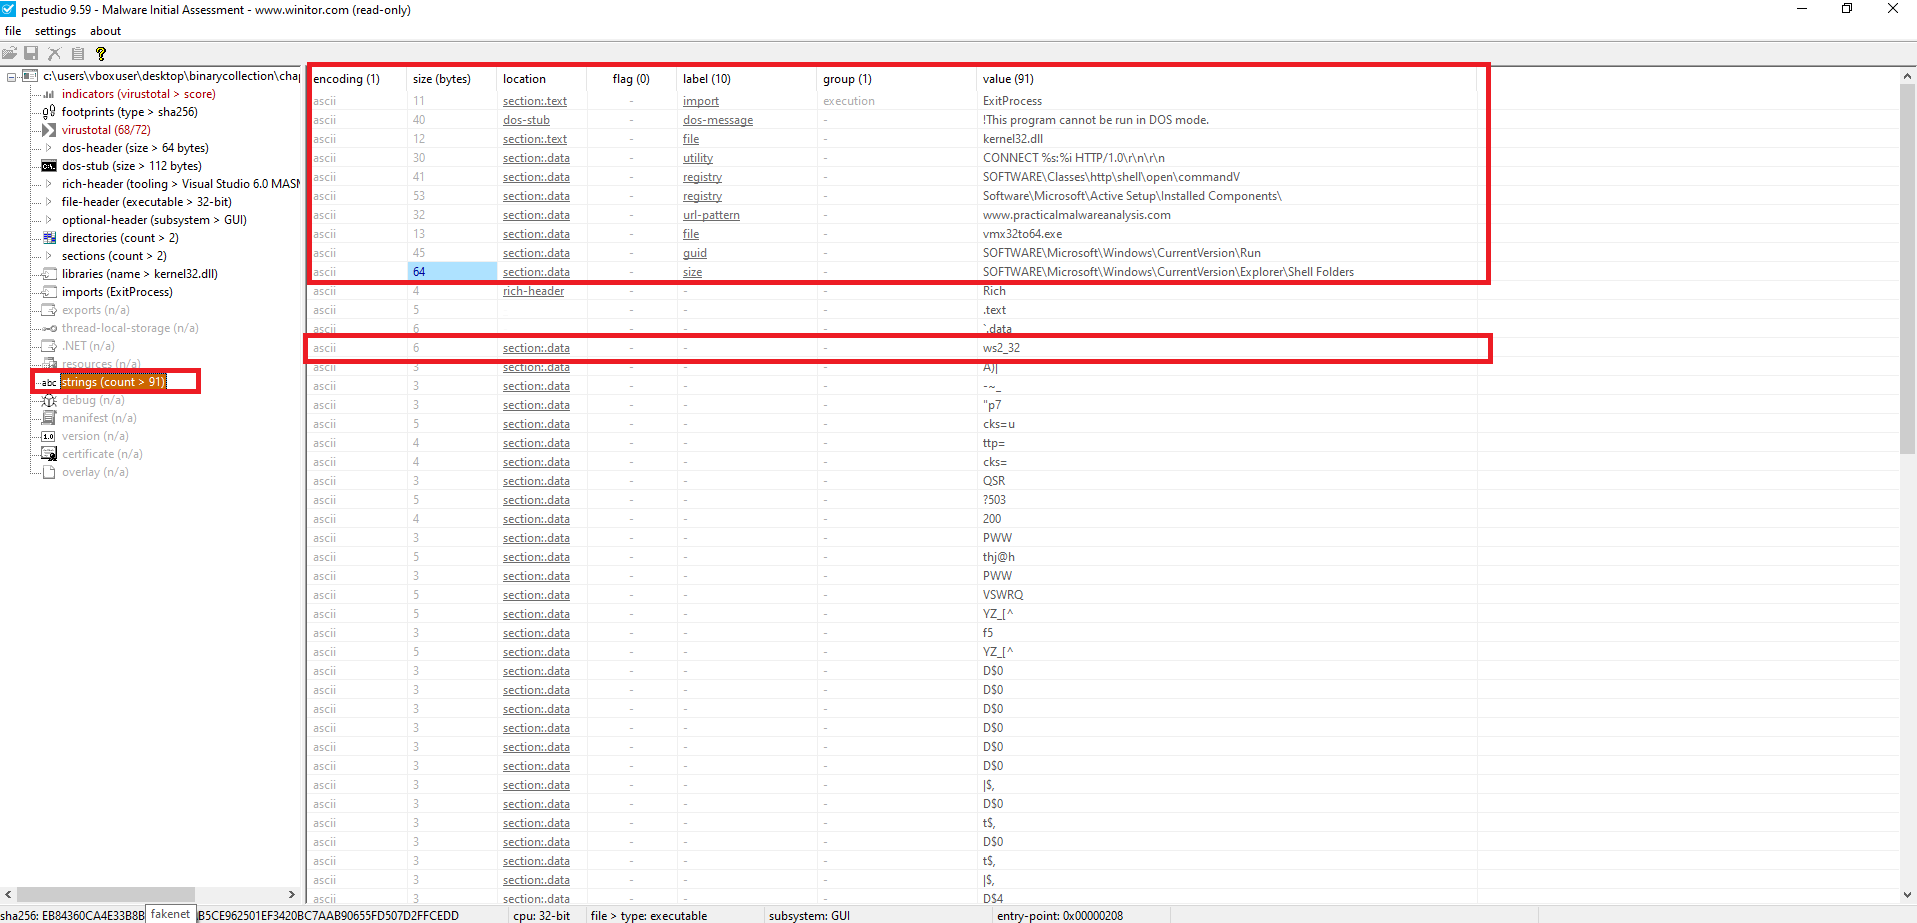Collapse the root file path node
The width and height of the screenshot is (1917, 923).
tap(11, 77)
